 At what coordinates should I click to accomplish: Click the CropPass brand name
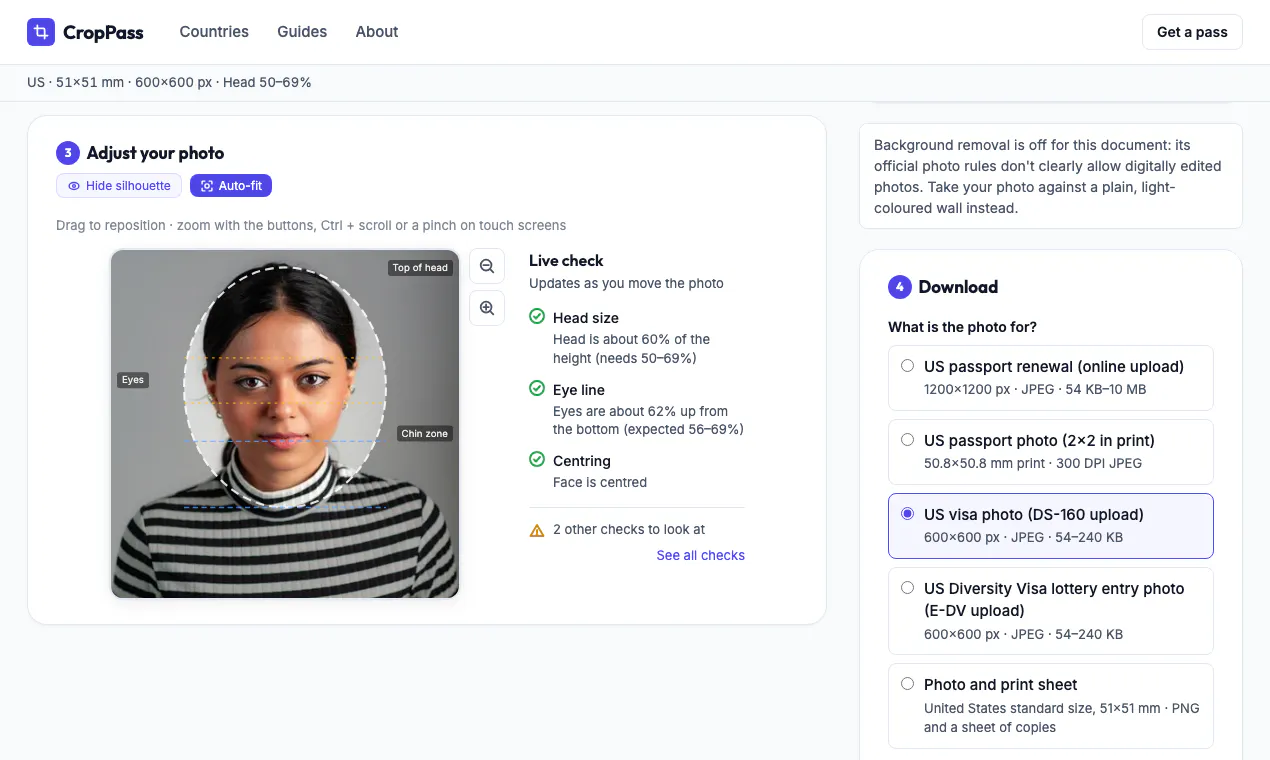coord(103,33)
